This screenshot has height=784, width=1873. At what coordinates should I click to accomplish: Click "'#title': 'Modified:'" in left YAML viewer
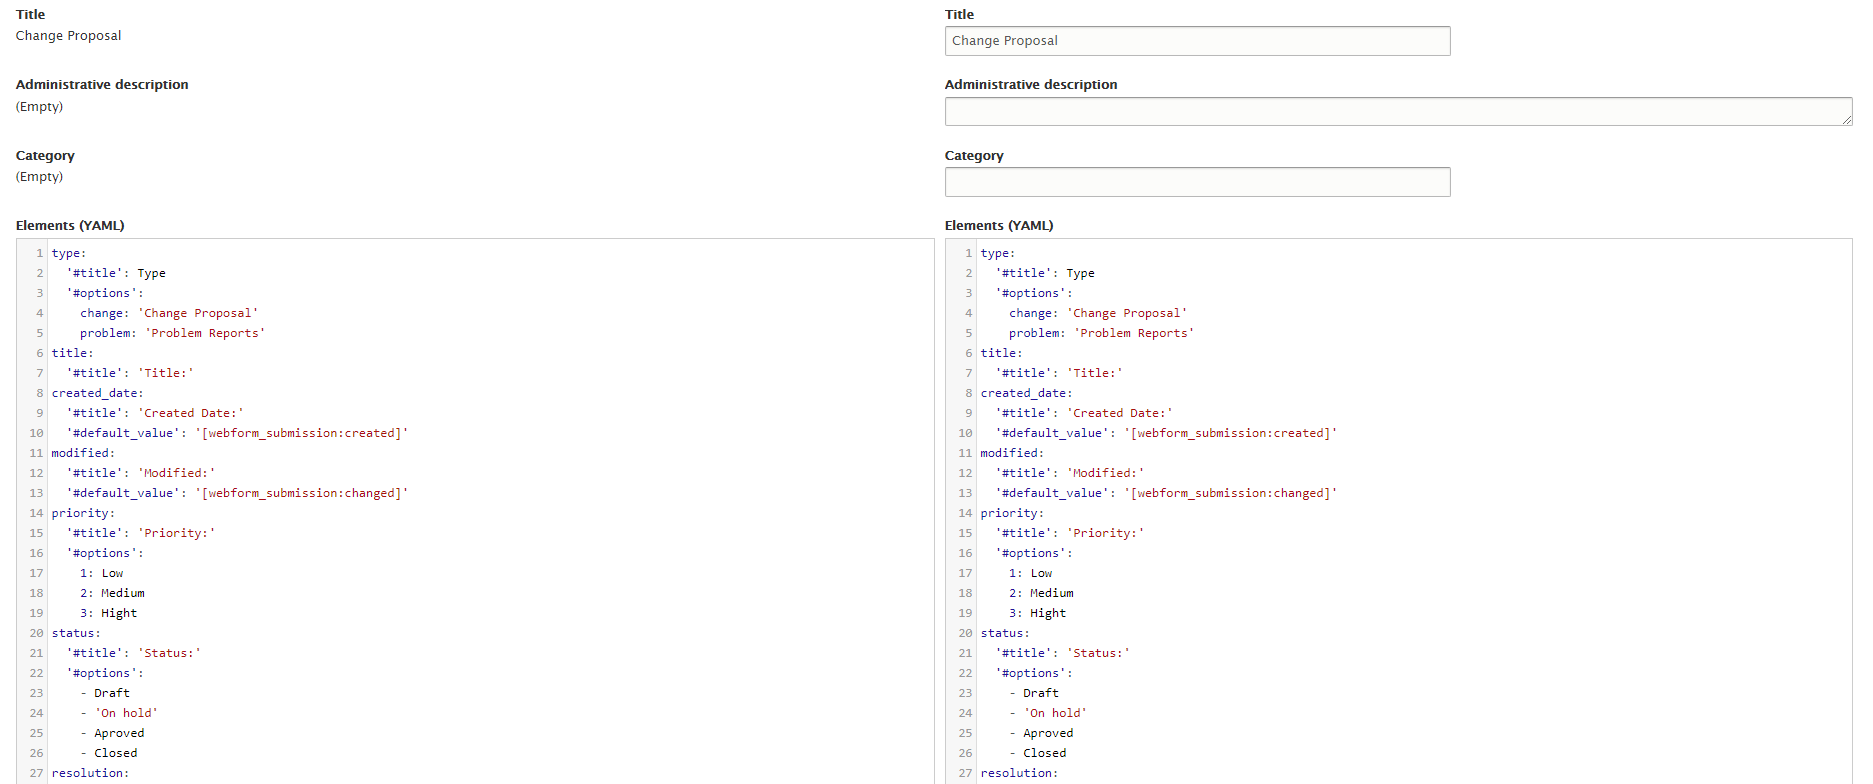pyautogui.click(x=141, y=473)
